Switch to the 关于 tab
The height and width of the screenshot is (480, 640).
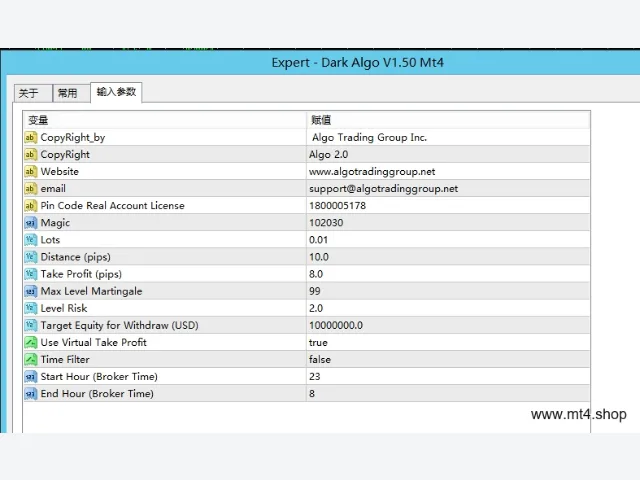pos(33,93)
